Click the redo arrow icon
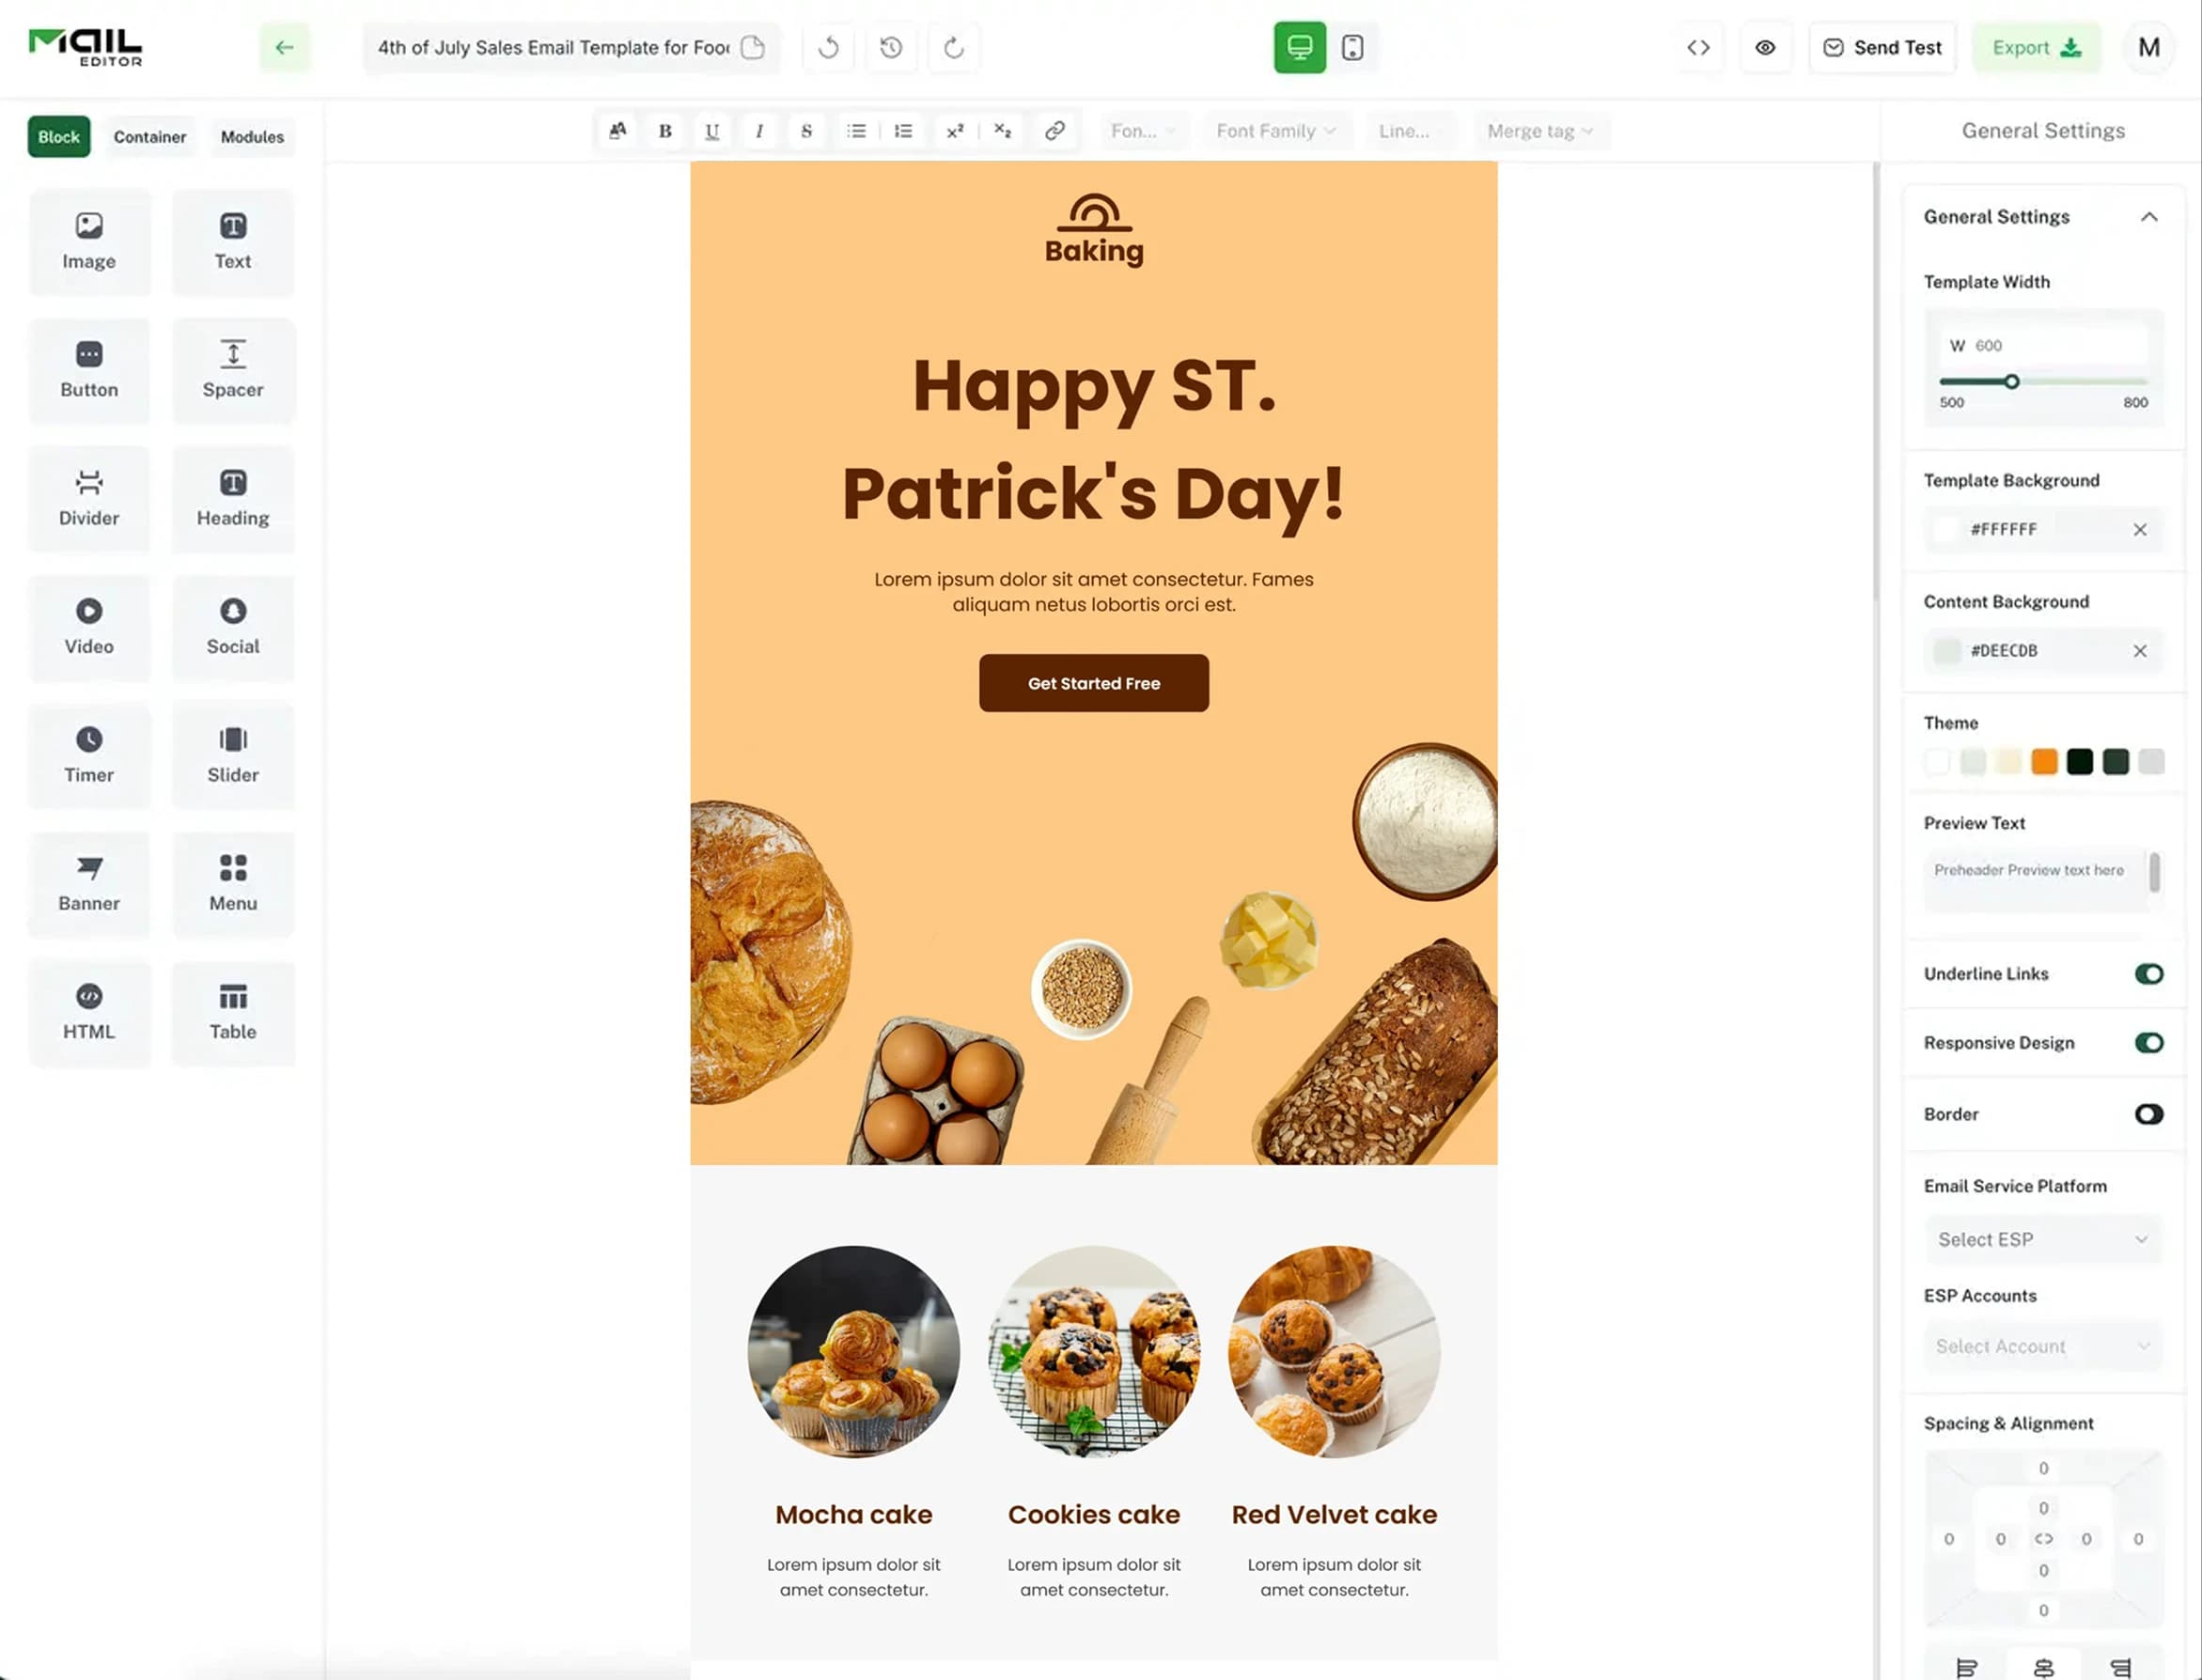 coord(954,47)
